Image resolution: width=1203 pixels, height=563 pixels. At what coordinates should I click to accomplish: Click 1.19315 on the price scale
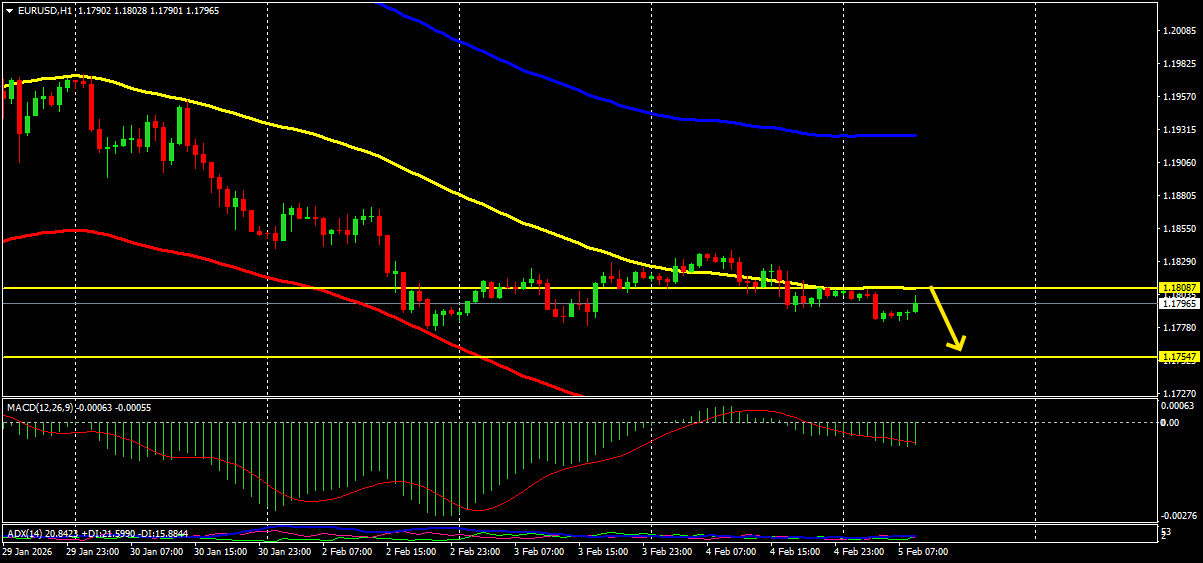tap(1179, 130)
